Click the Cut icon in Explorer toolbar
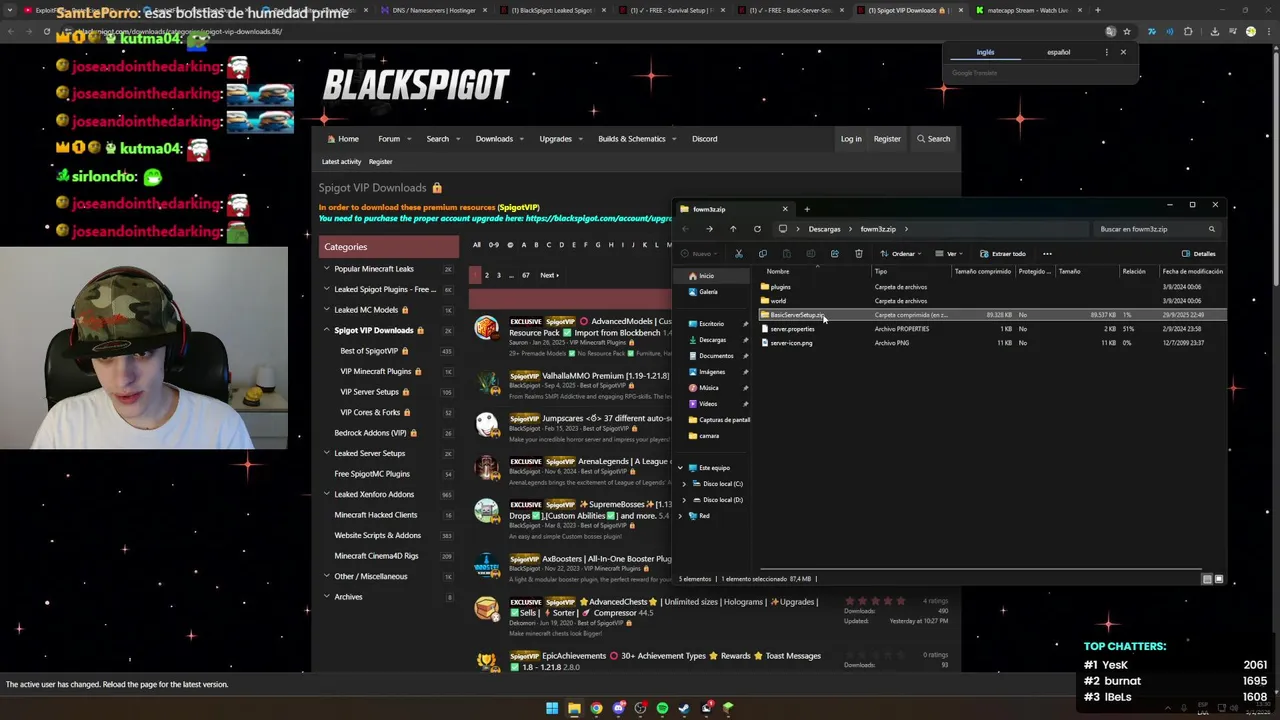This screenshot has width=1280, height=720. point(738,253)
